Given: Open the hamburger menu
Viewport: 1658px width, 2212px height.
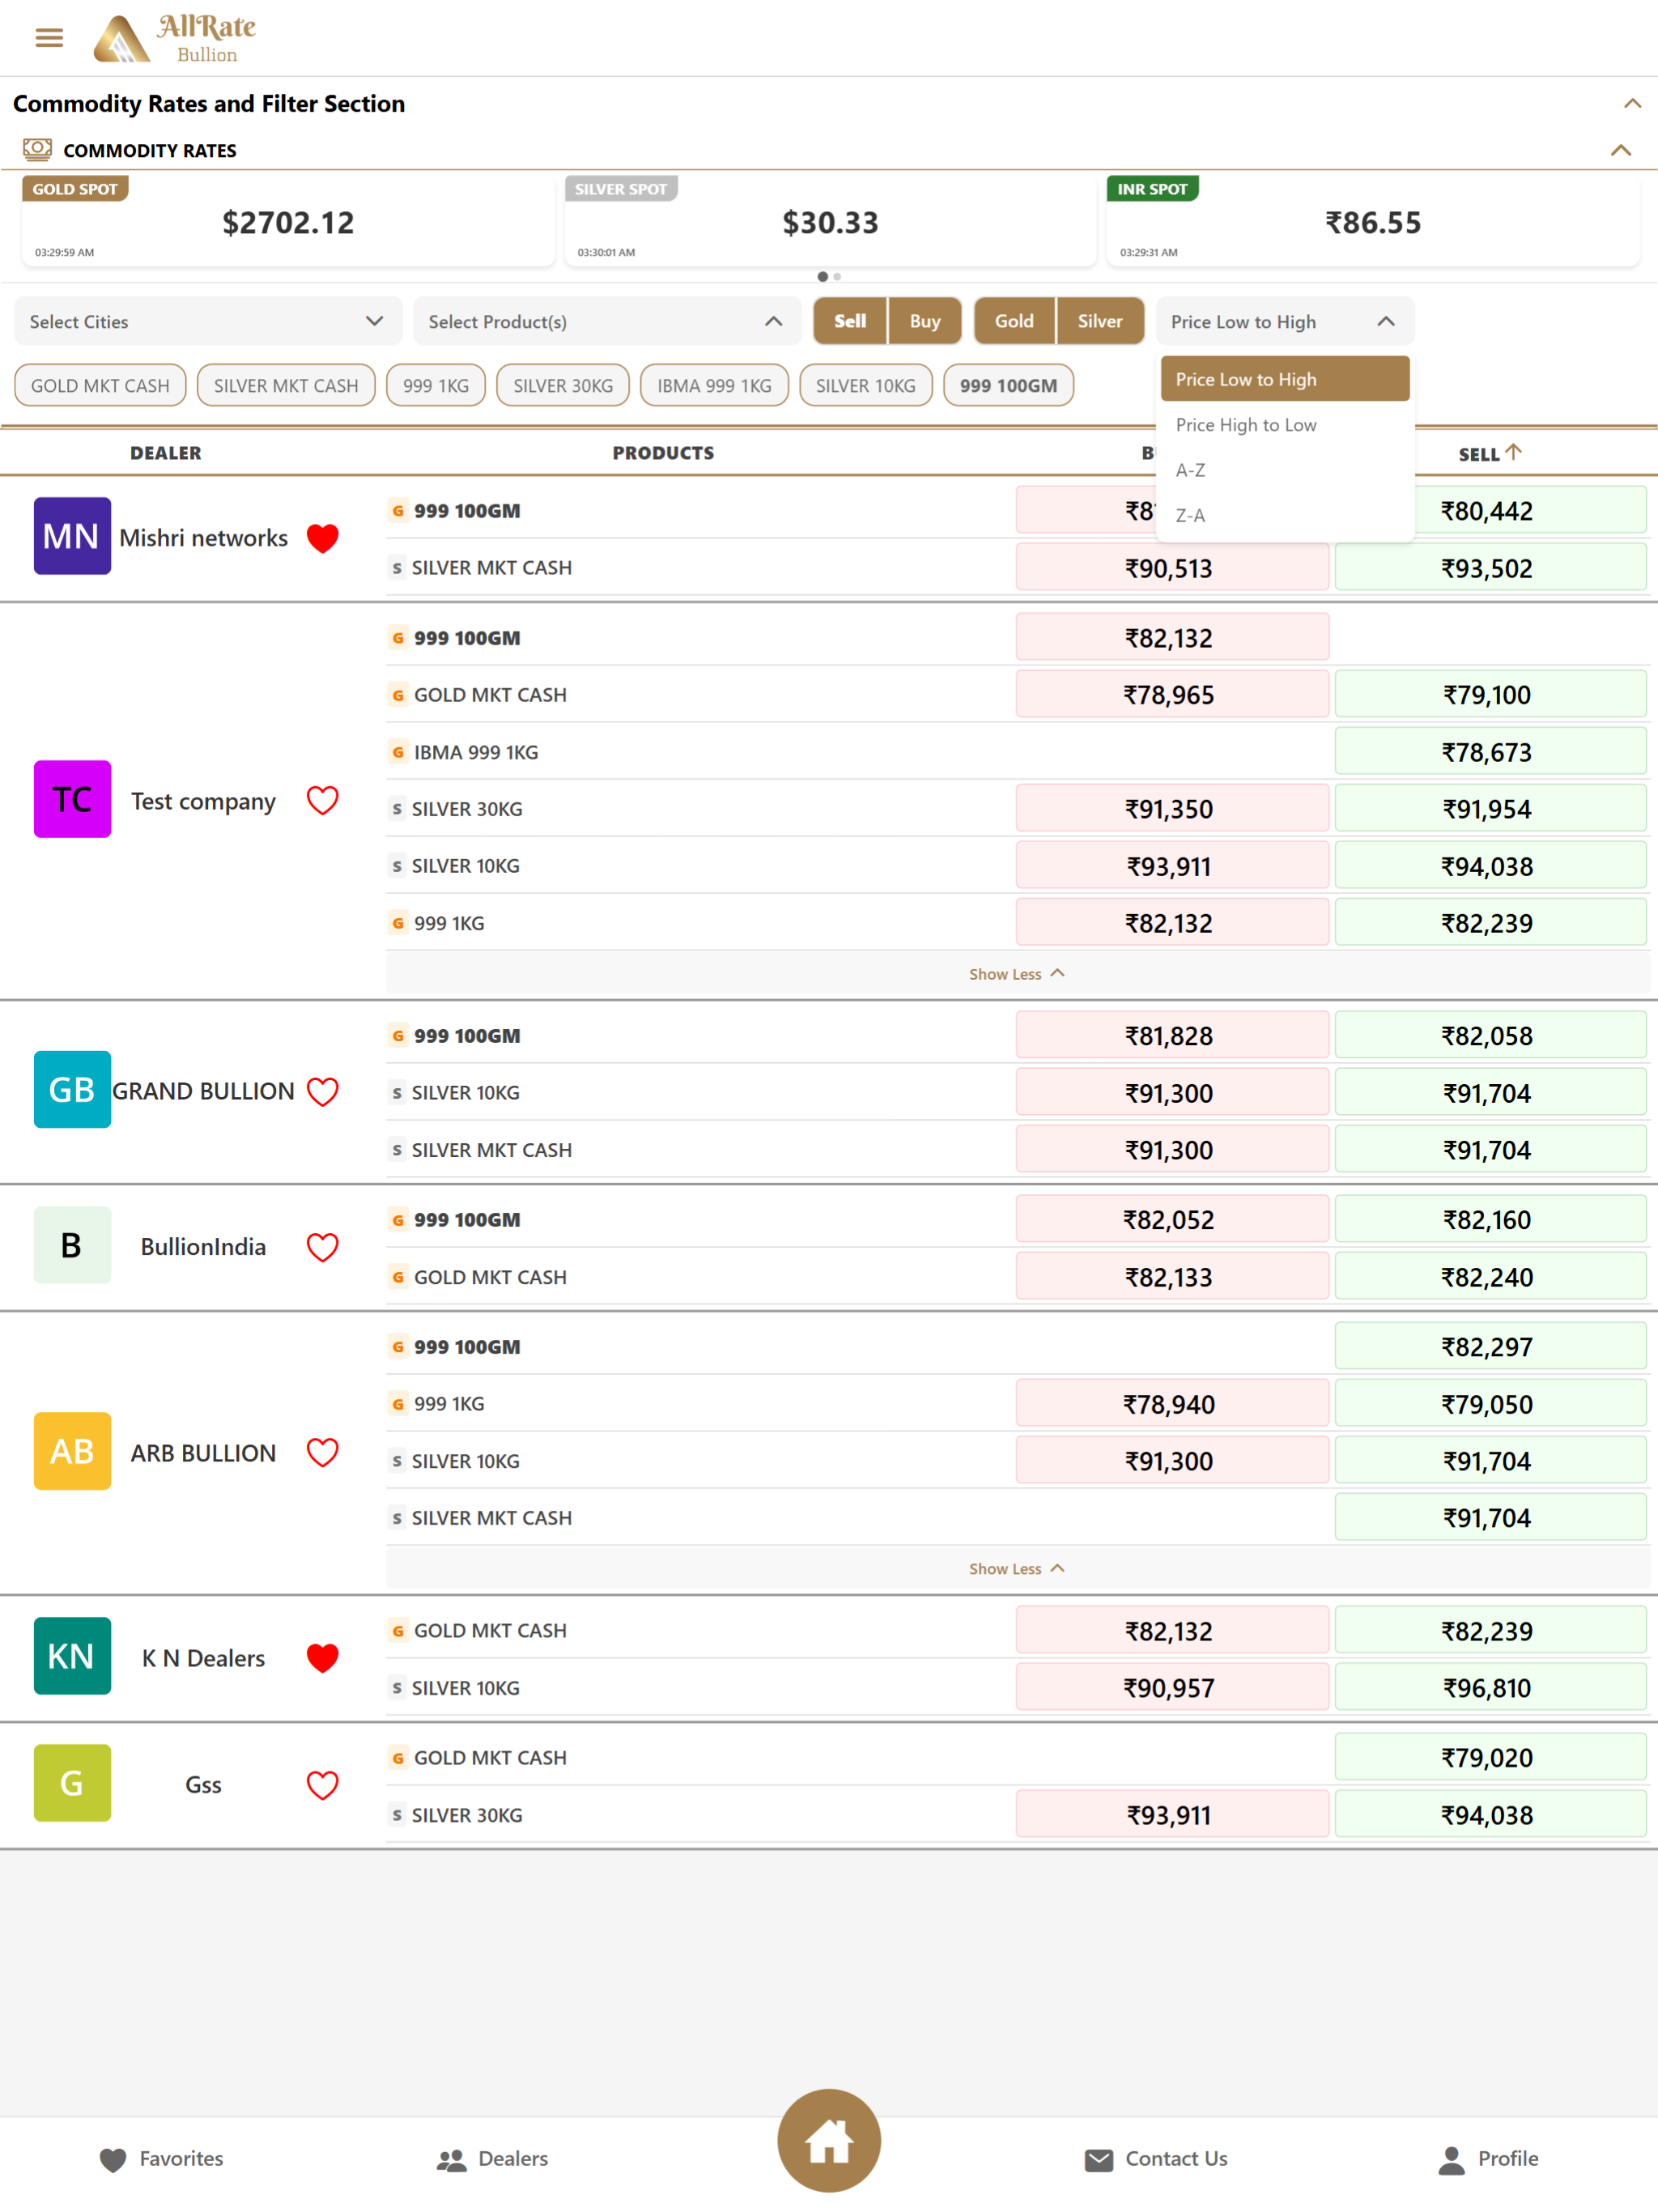Looking at the screenshot, I should click(x=49, y=38).
